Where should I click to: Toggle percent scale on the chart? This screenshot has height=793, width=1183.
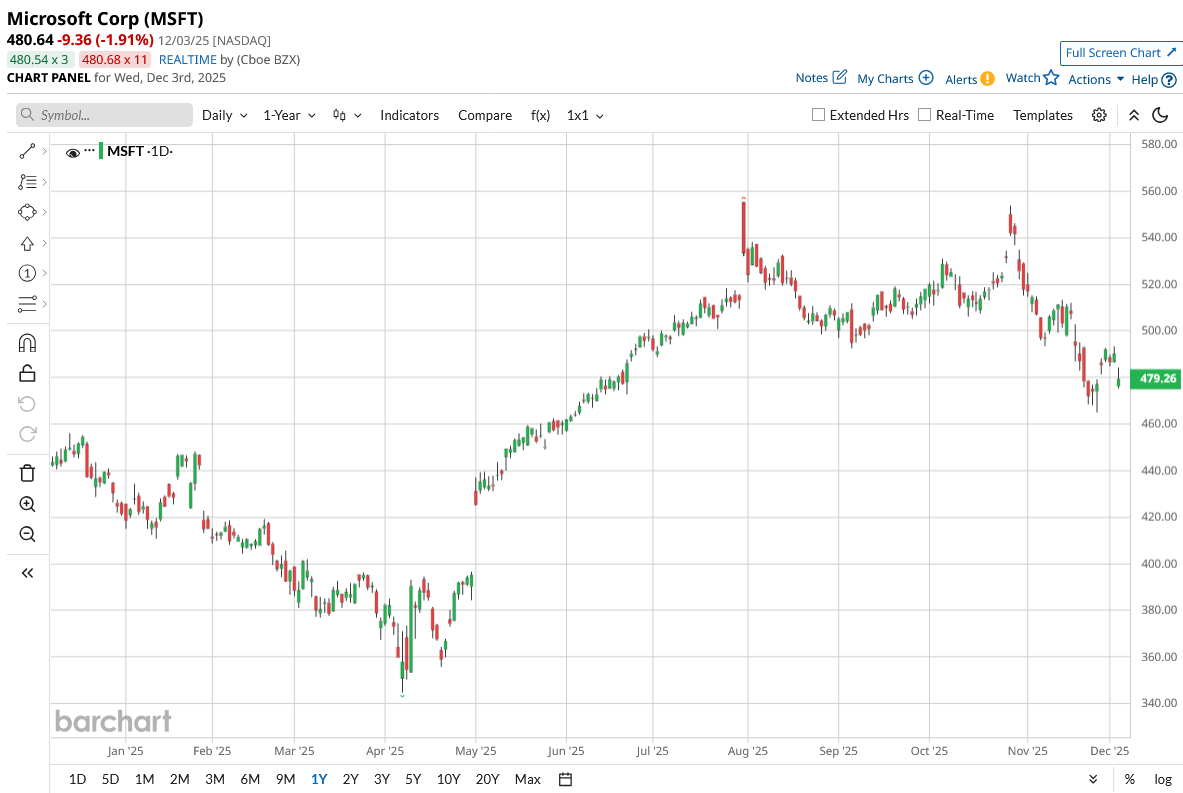coord(1129,779)
